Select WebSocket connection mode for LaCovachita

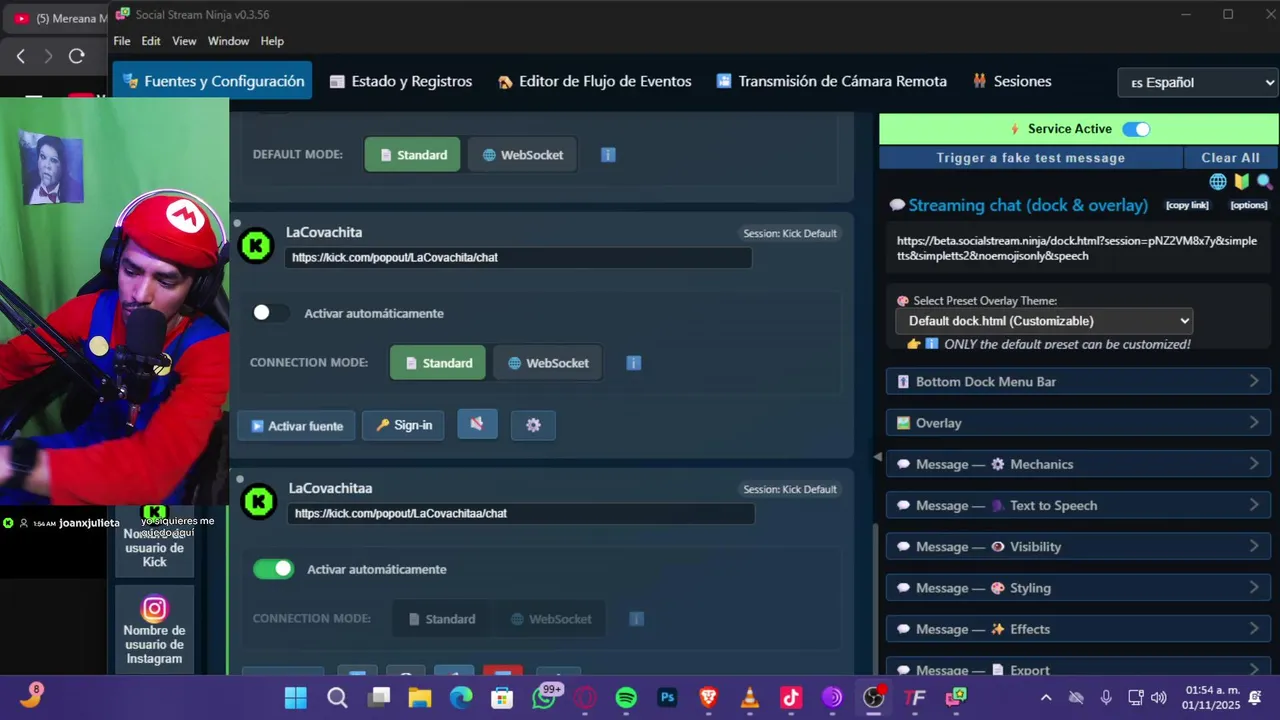pyautogui.click(x=547, y=363)
